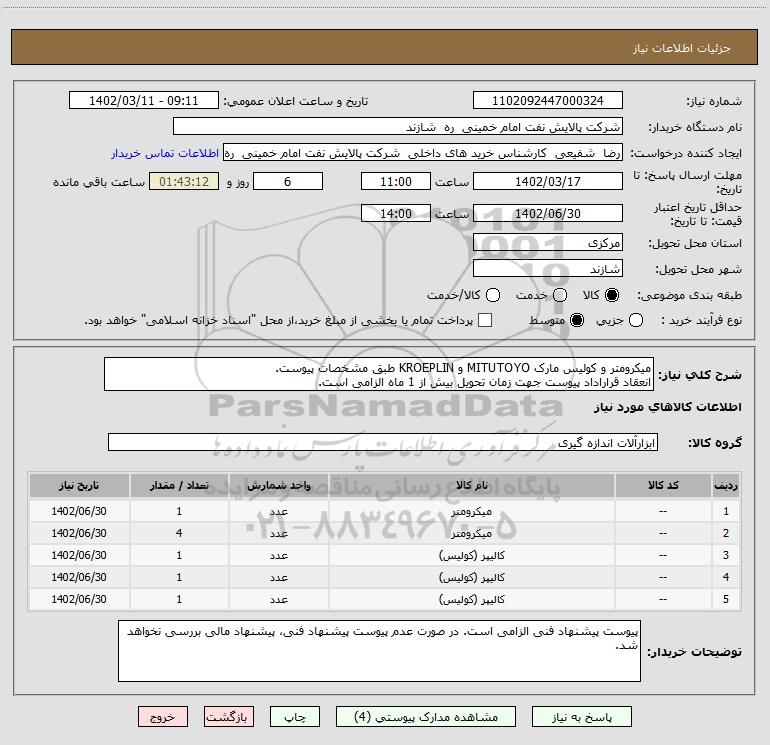Click the اطلاعات کالاهای مورد نیاز section heading
The height and width of the screenshot is (745, 770).
667,407
